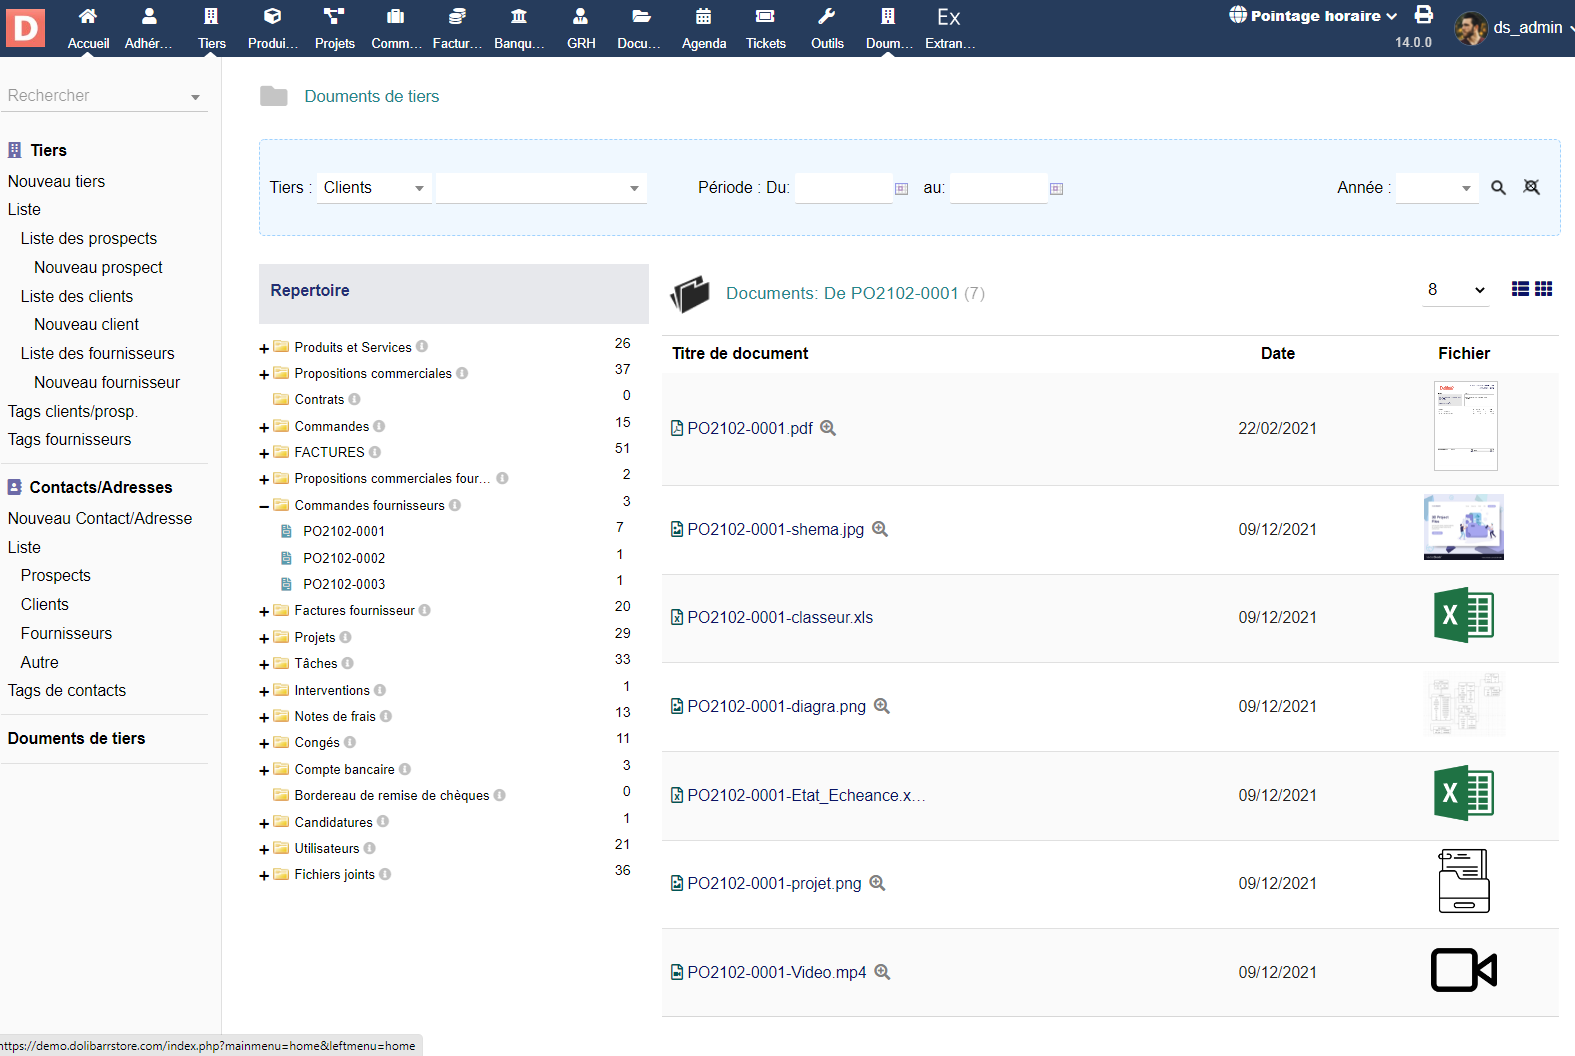Open the start date calendar picker
1575x1056 pixels.
pyautogui.click(x=901, y=189)
